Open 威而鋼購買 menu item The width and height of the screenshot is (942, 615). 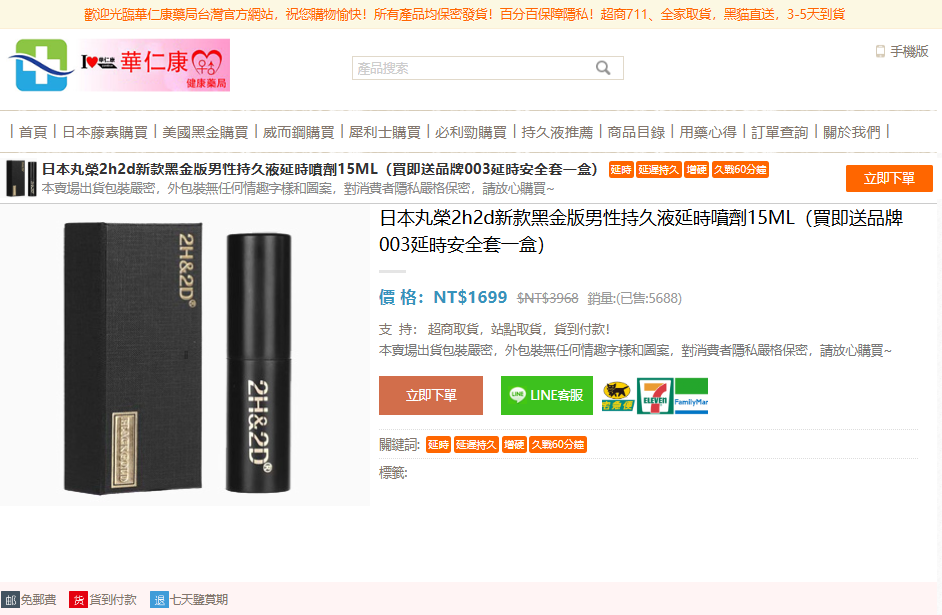click(x=299, y=132)
